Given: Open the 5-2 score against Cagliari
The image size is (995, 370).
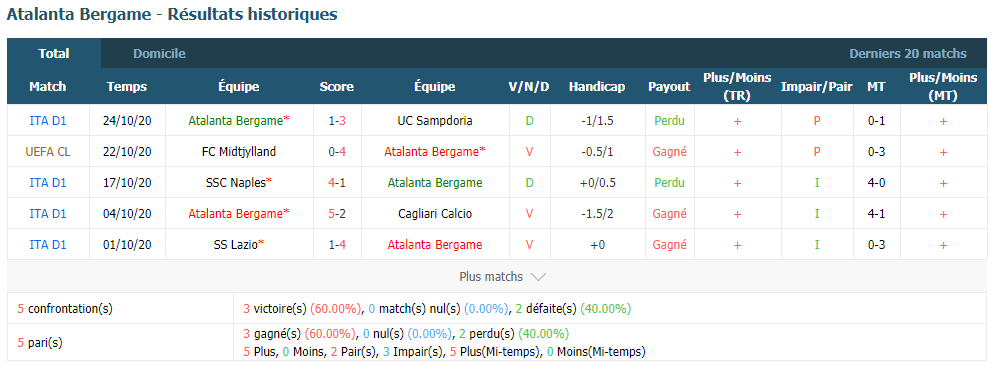Looking at the screenshot, I should [337, 214].
